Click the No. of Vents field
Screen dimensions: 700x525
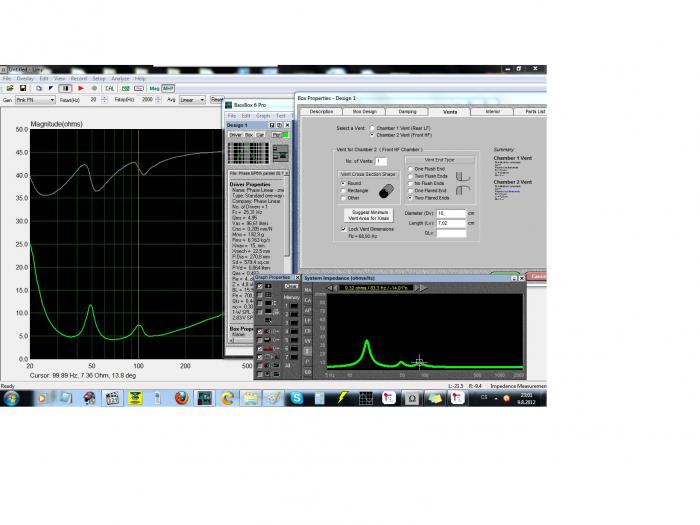point(381,161)
